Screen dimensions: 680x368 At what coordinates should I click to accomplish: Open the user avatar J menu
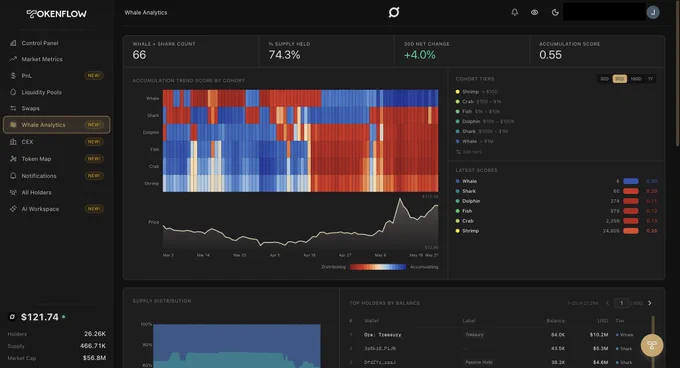pyautogui.click(x=653, y=12)
